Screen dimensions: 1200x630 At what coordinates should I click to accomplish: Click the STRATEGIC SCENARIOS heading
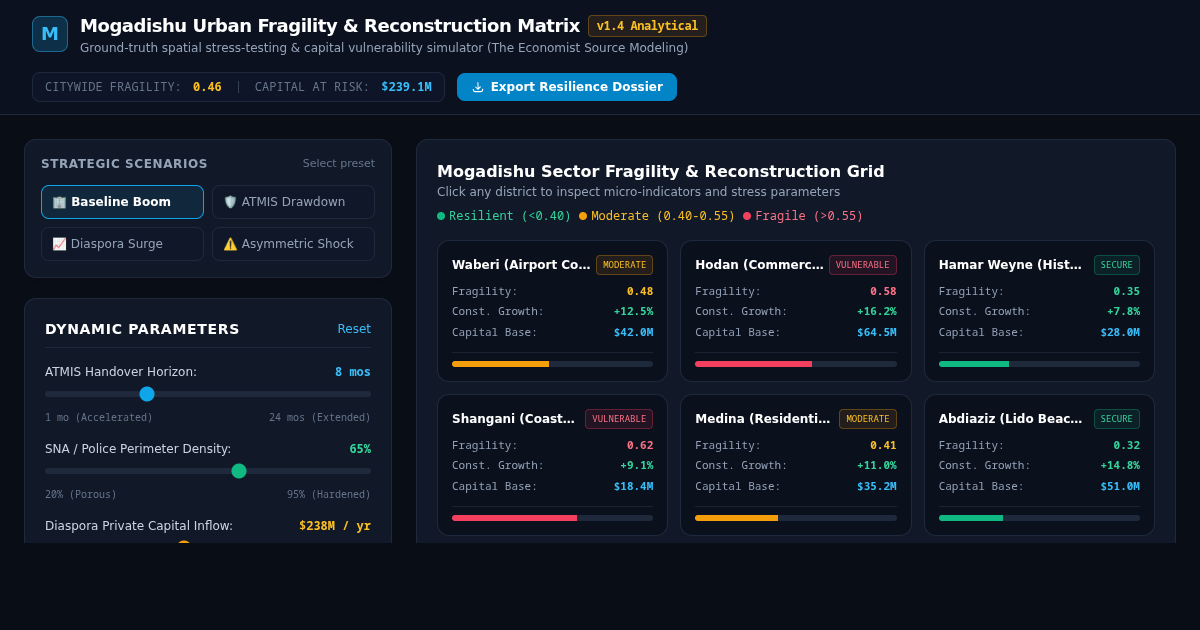[124, 164]
